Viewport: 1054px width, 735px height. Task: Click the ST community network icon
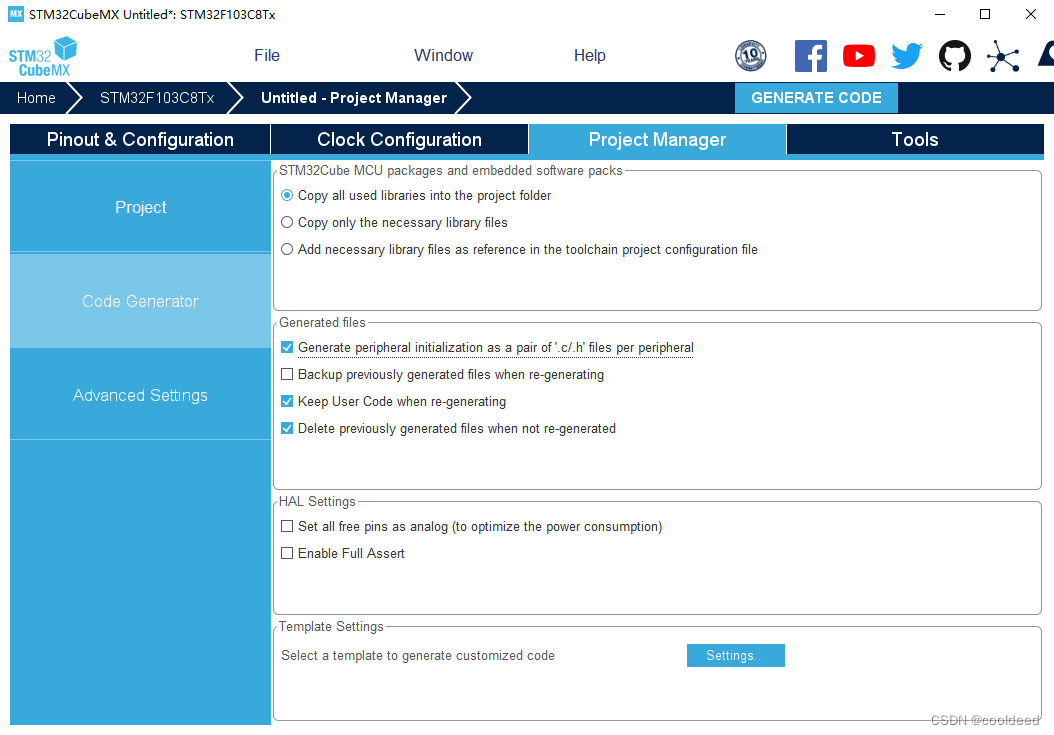1003,56
